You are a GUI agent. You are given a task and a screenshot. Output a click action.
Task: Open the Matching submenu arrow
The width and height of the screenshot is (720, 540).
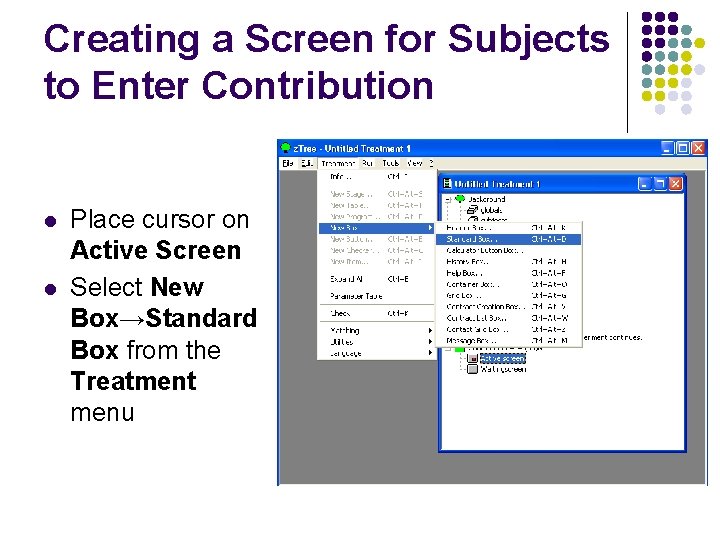click(x=430, y=331)
